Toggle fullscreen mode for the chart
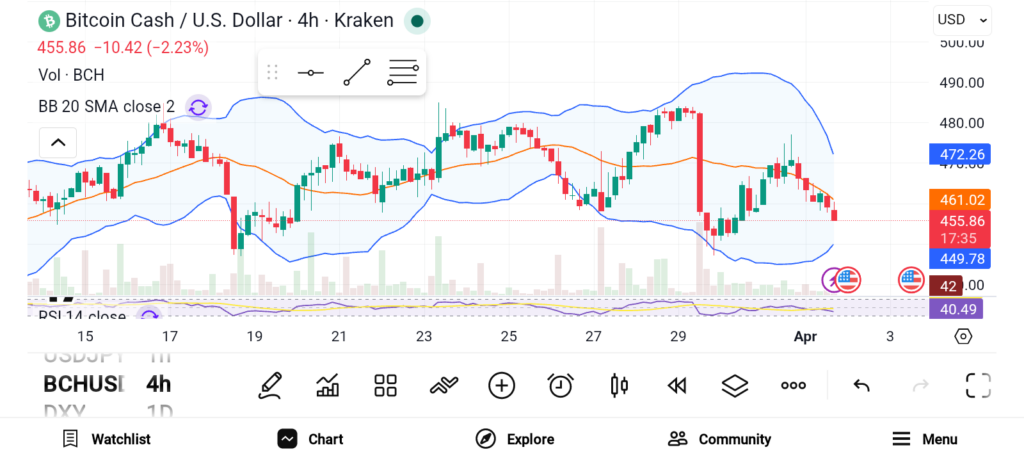The height and width of the screenshot is (461, 1024). click(978, 385)
